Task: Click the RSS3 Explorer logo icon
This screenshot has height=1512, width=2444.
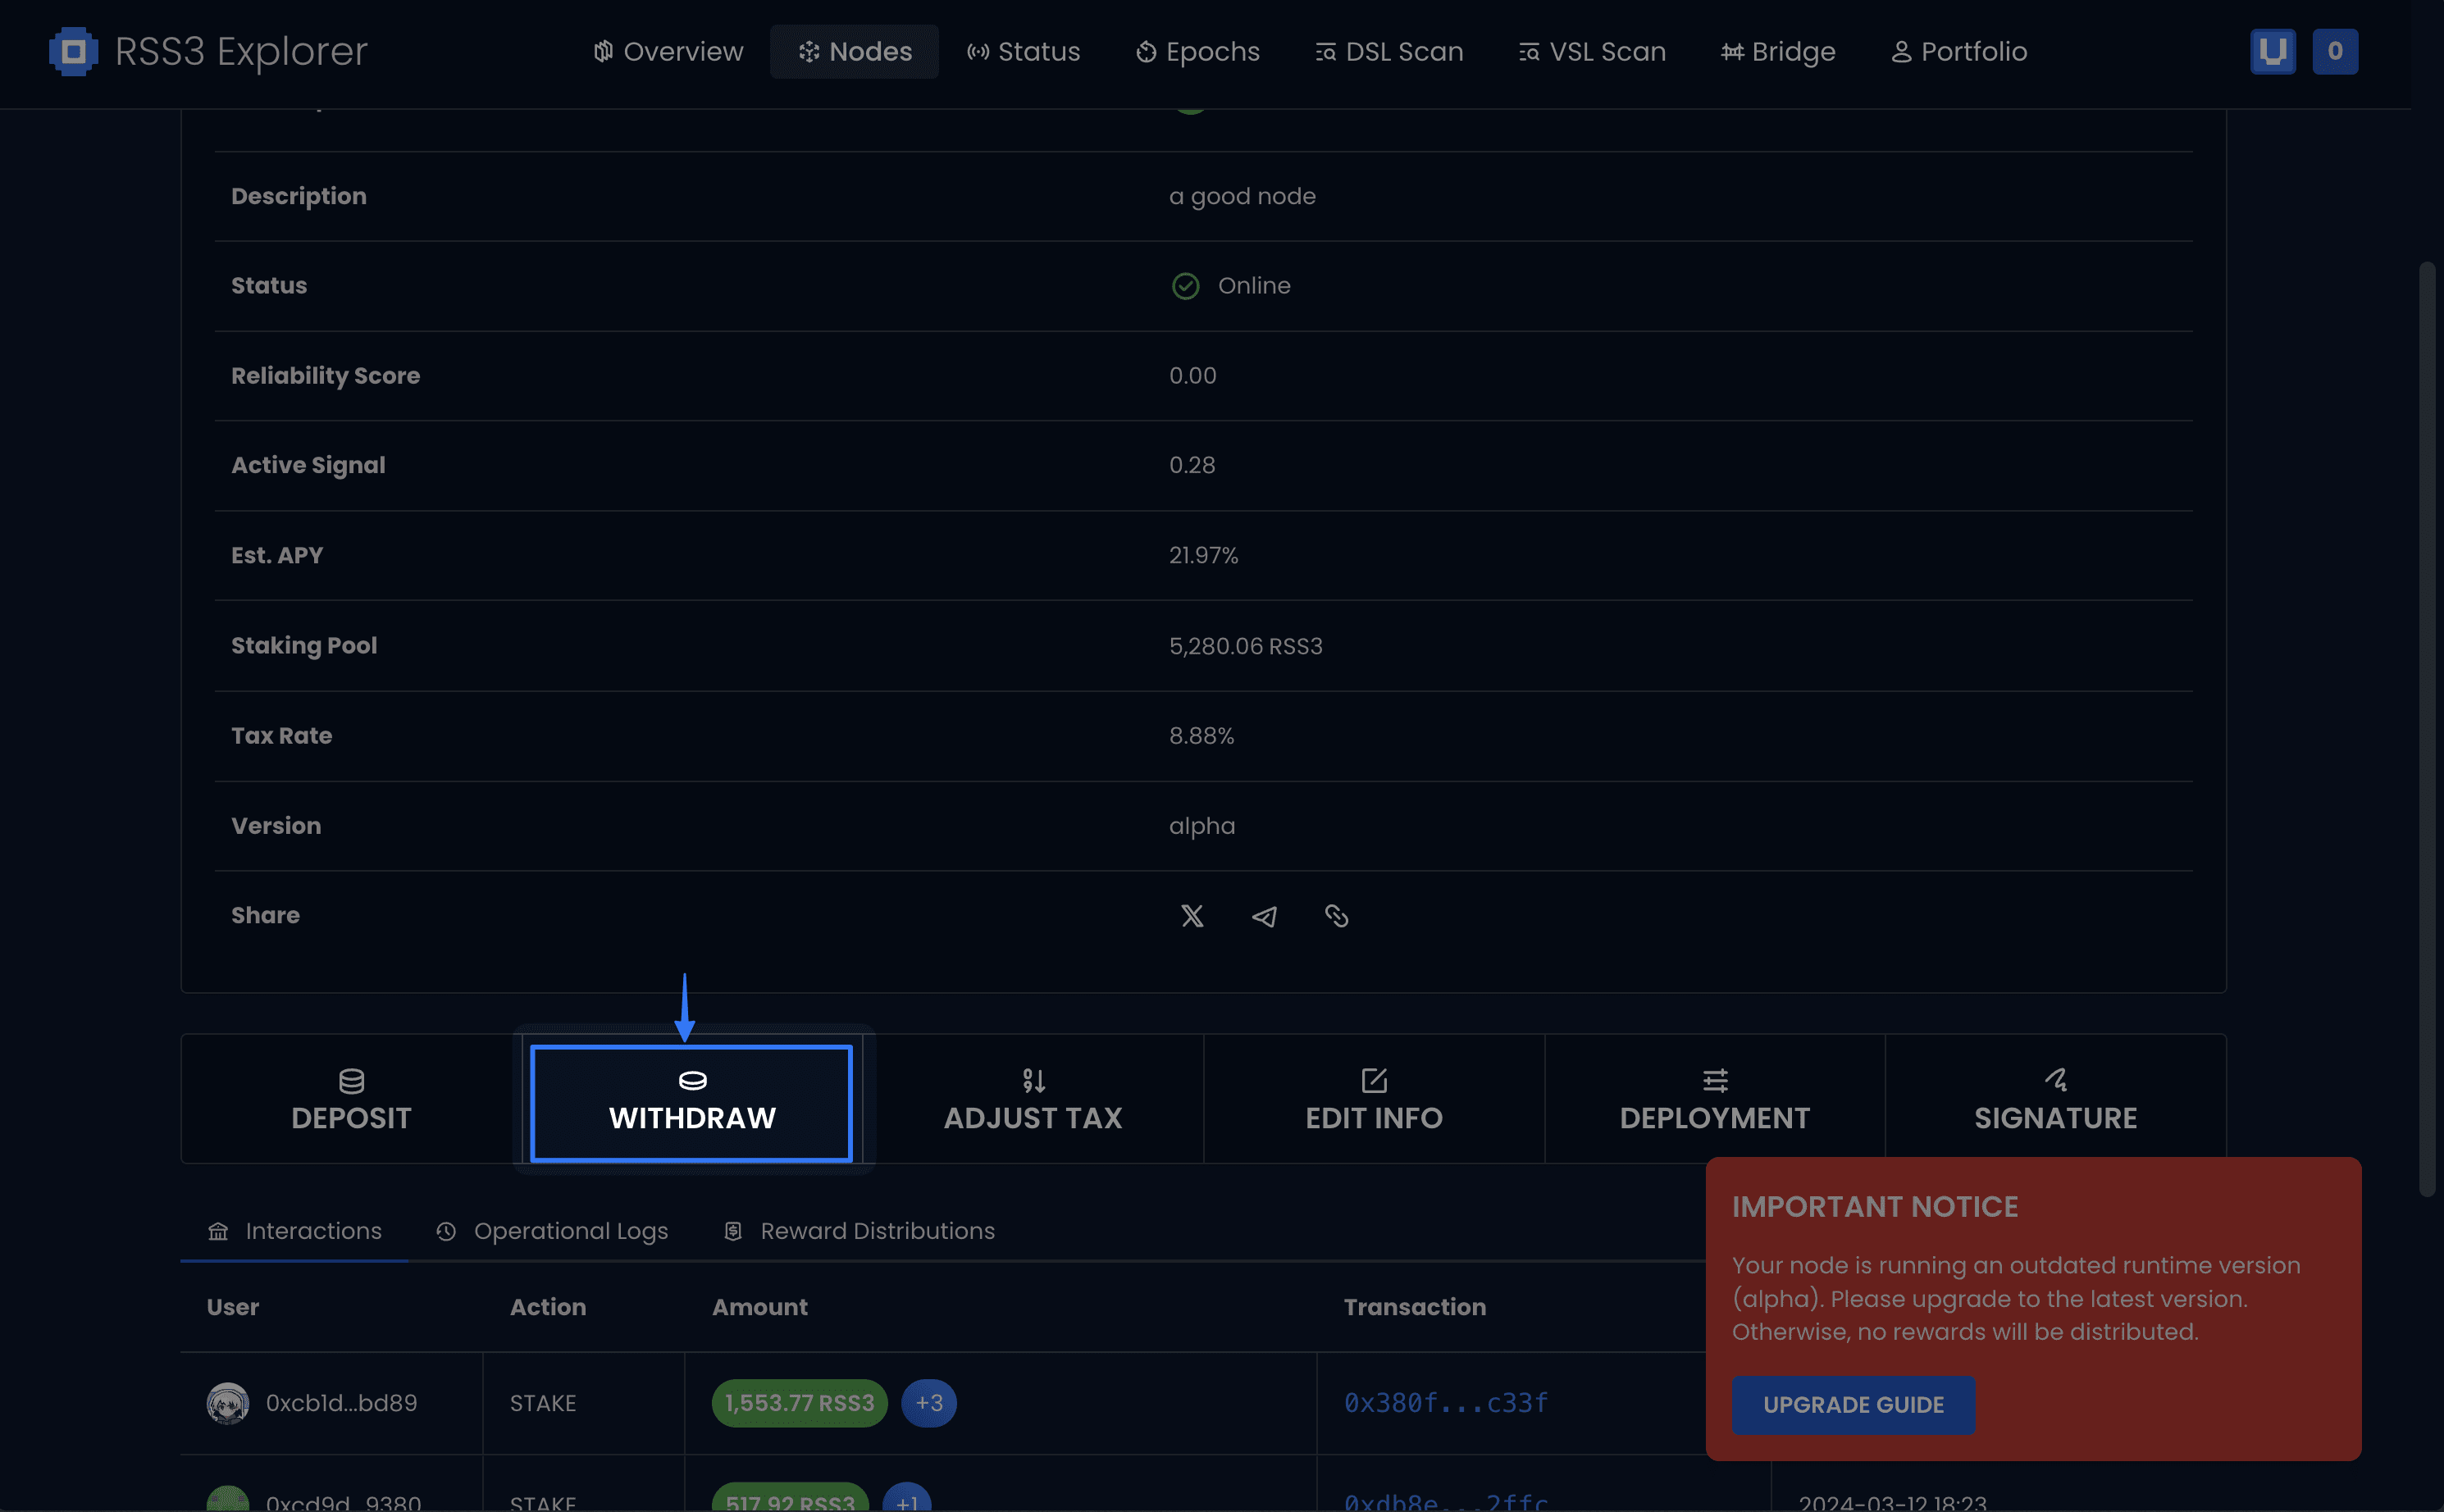Action: coord(73,51)
